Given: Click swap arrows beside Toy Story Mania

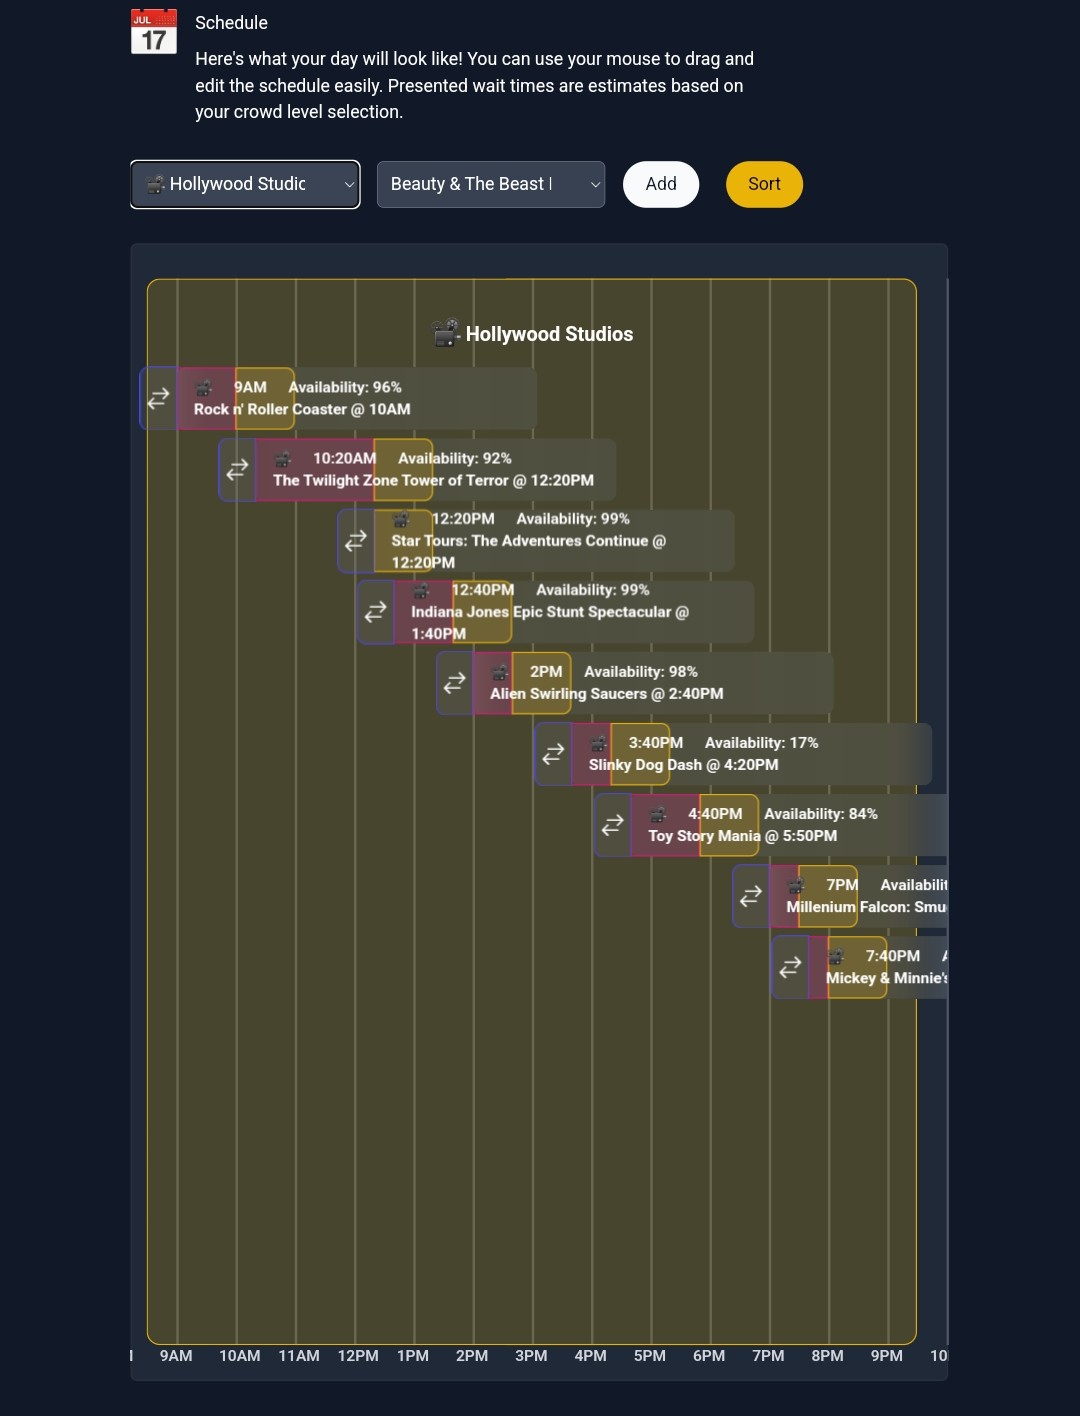Looking at the screenshot, I should tap(613, 825).
